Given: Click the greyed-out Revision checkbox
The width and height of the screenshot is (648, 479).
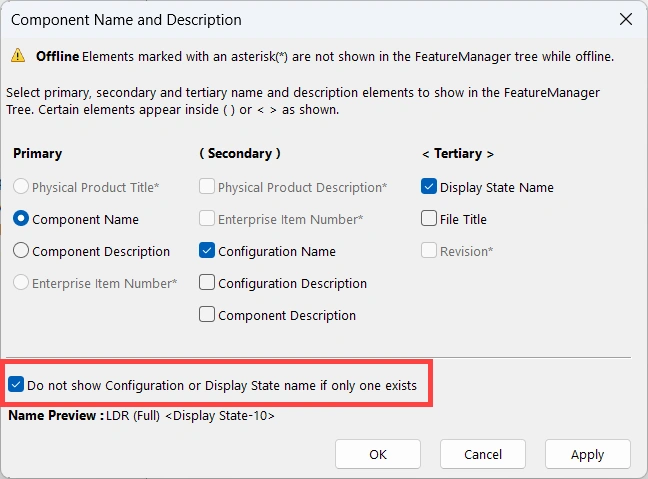Looking at the screenshot, I should click(x=429, y=251).
